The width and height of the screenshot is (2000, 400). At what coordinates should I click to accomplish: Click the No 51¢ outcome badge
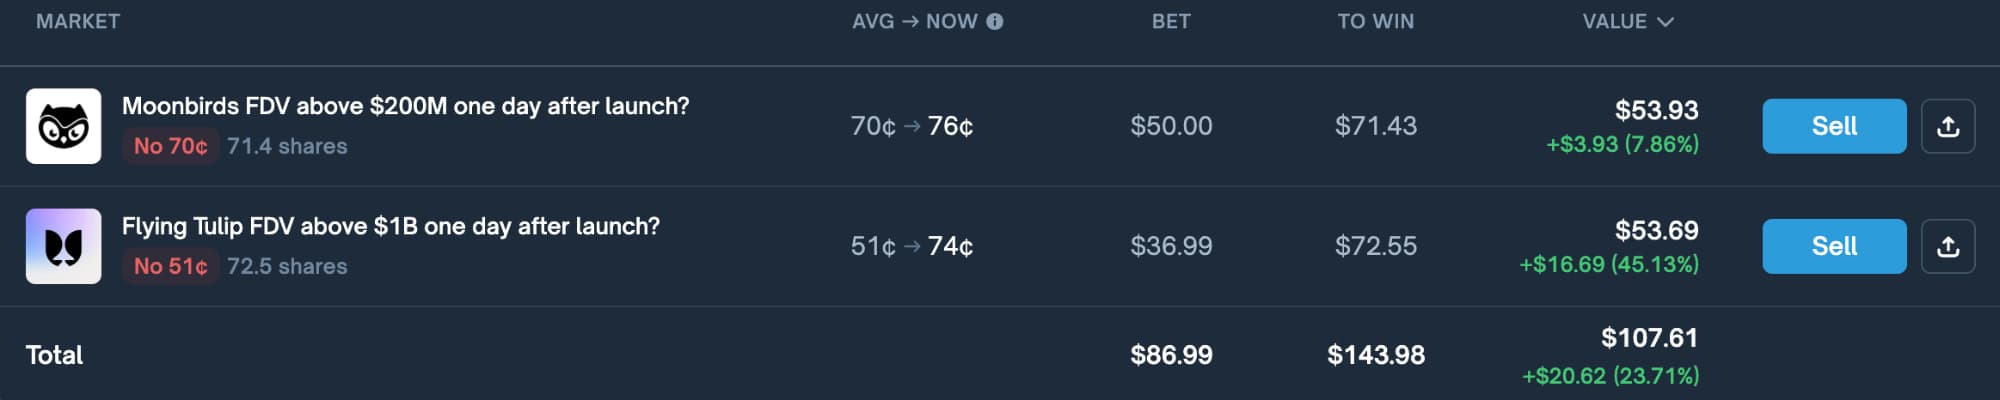170,266
